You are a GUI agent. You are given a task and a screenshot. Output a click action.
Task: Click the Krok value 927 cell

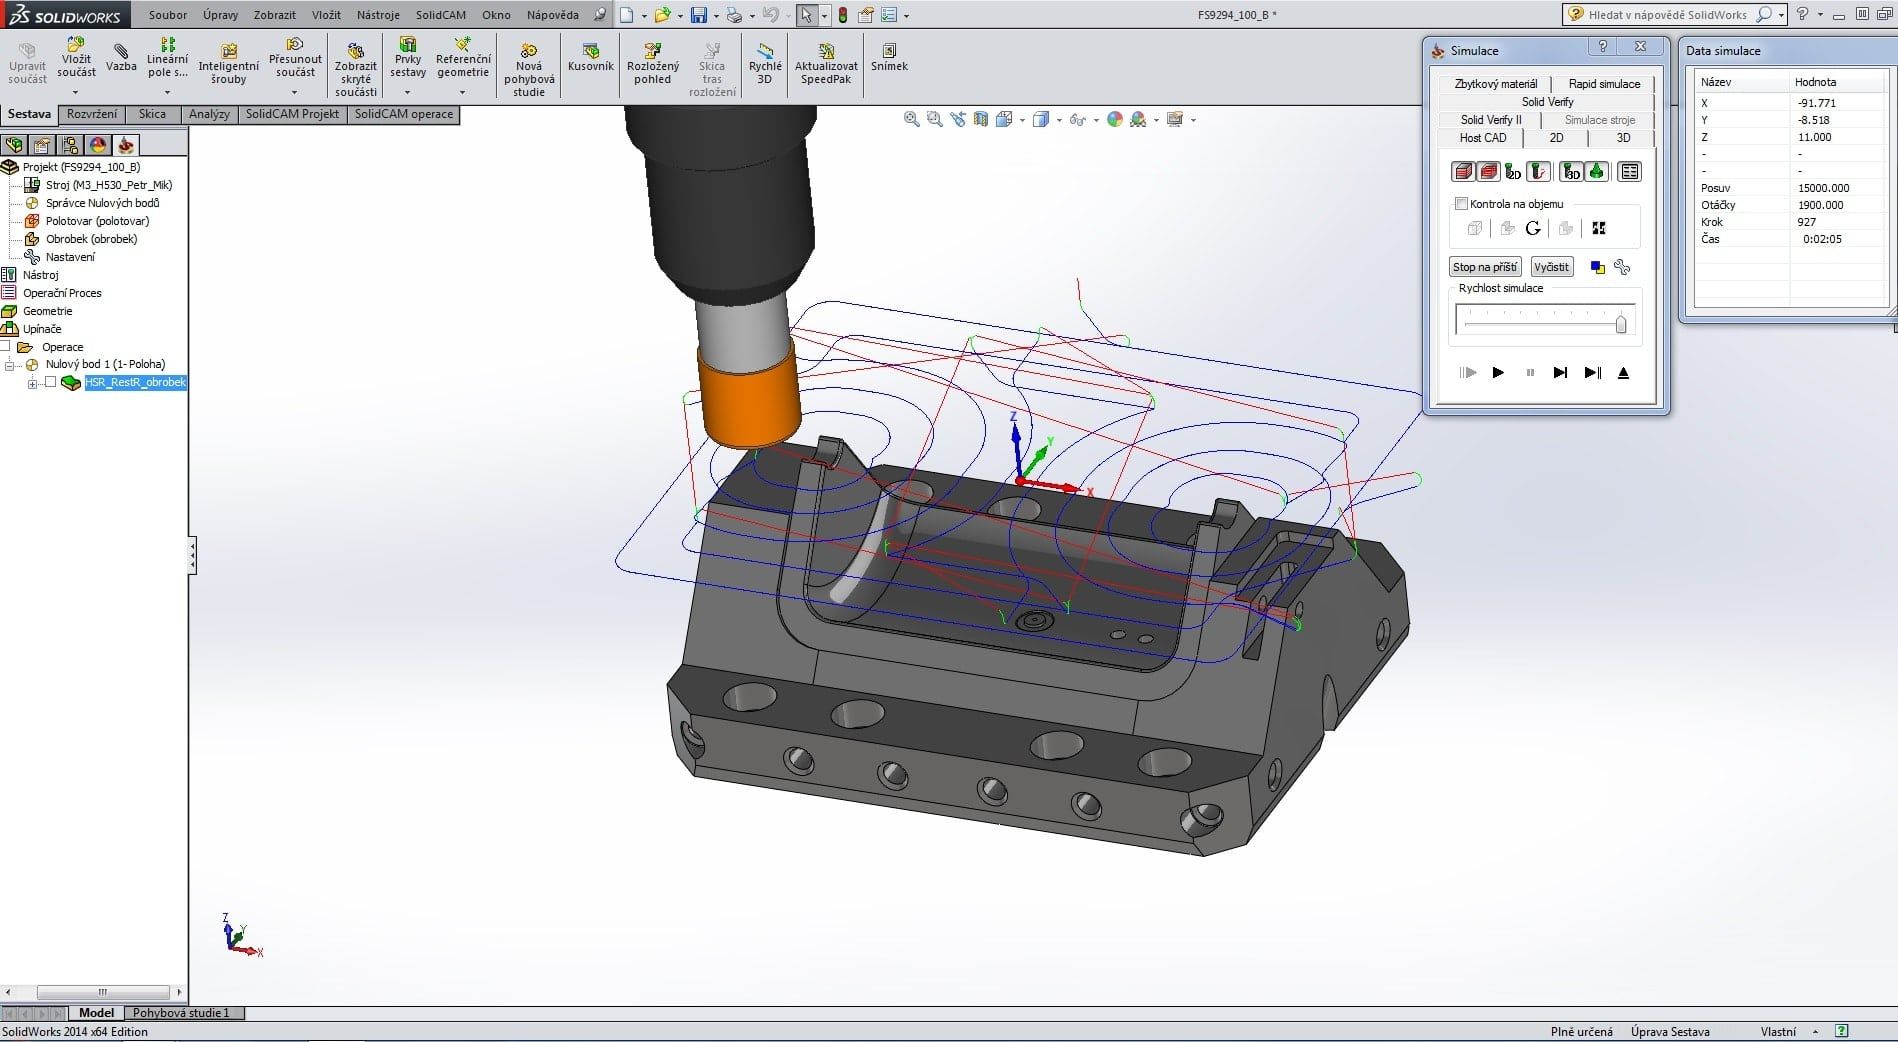tap(1806, 222)
